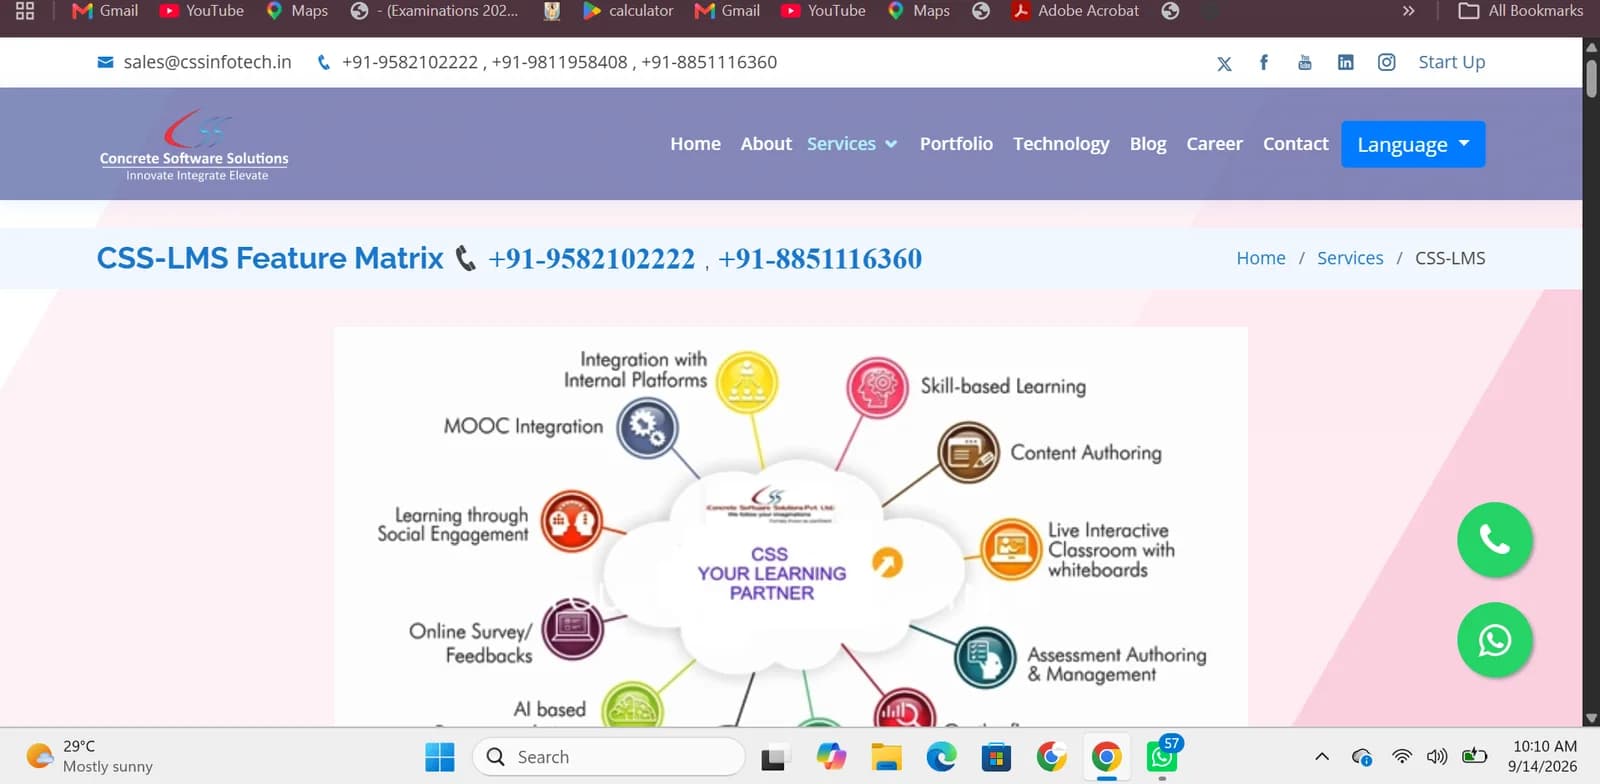
Task: Open the Portfolio menu item
Action: 956,144
